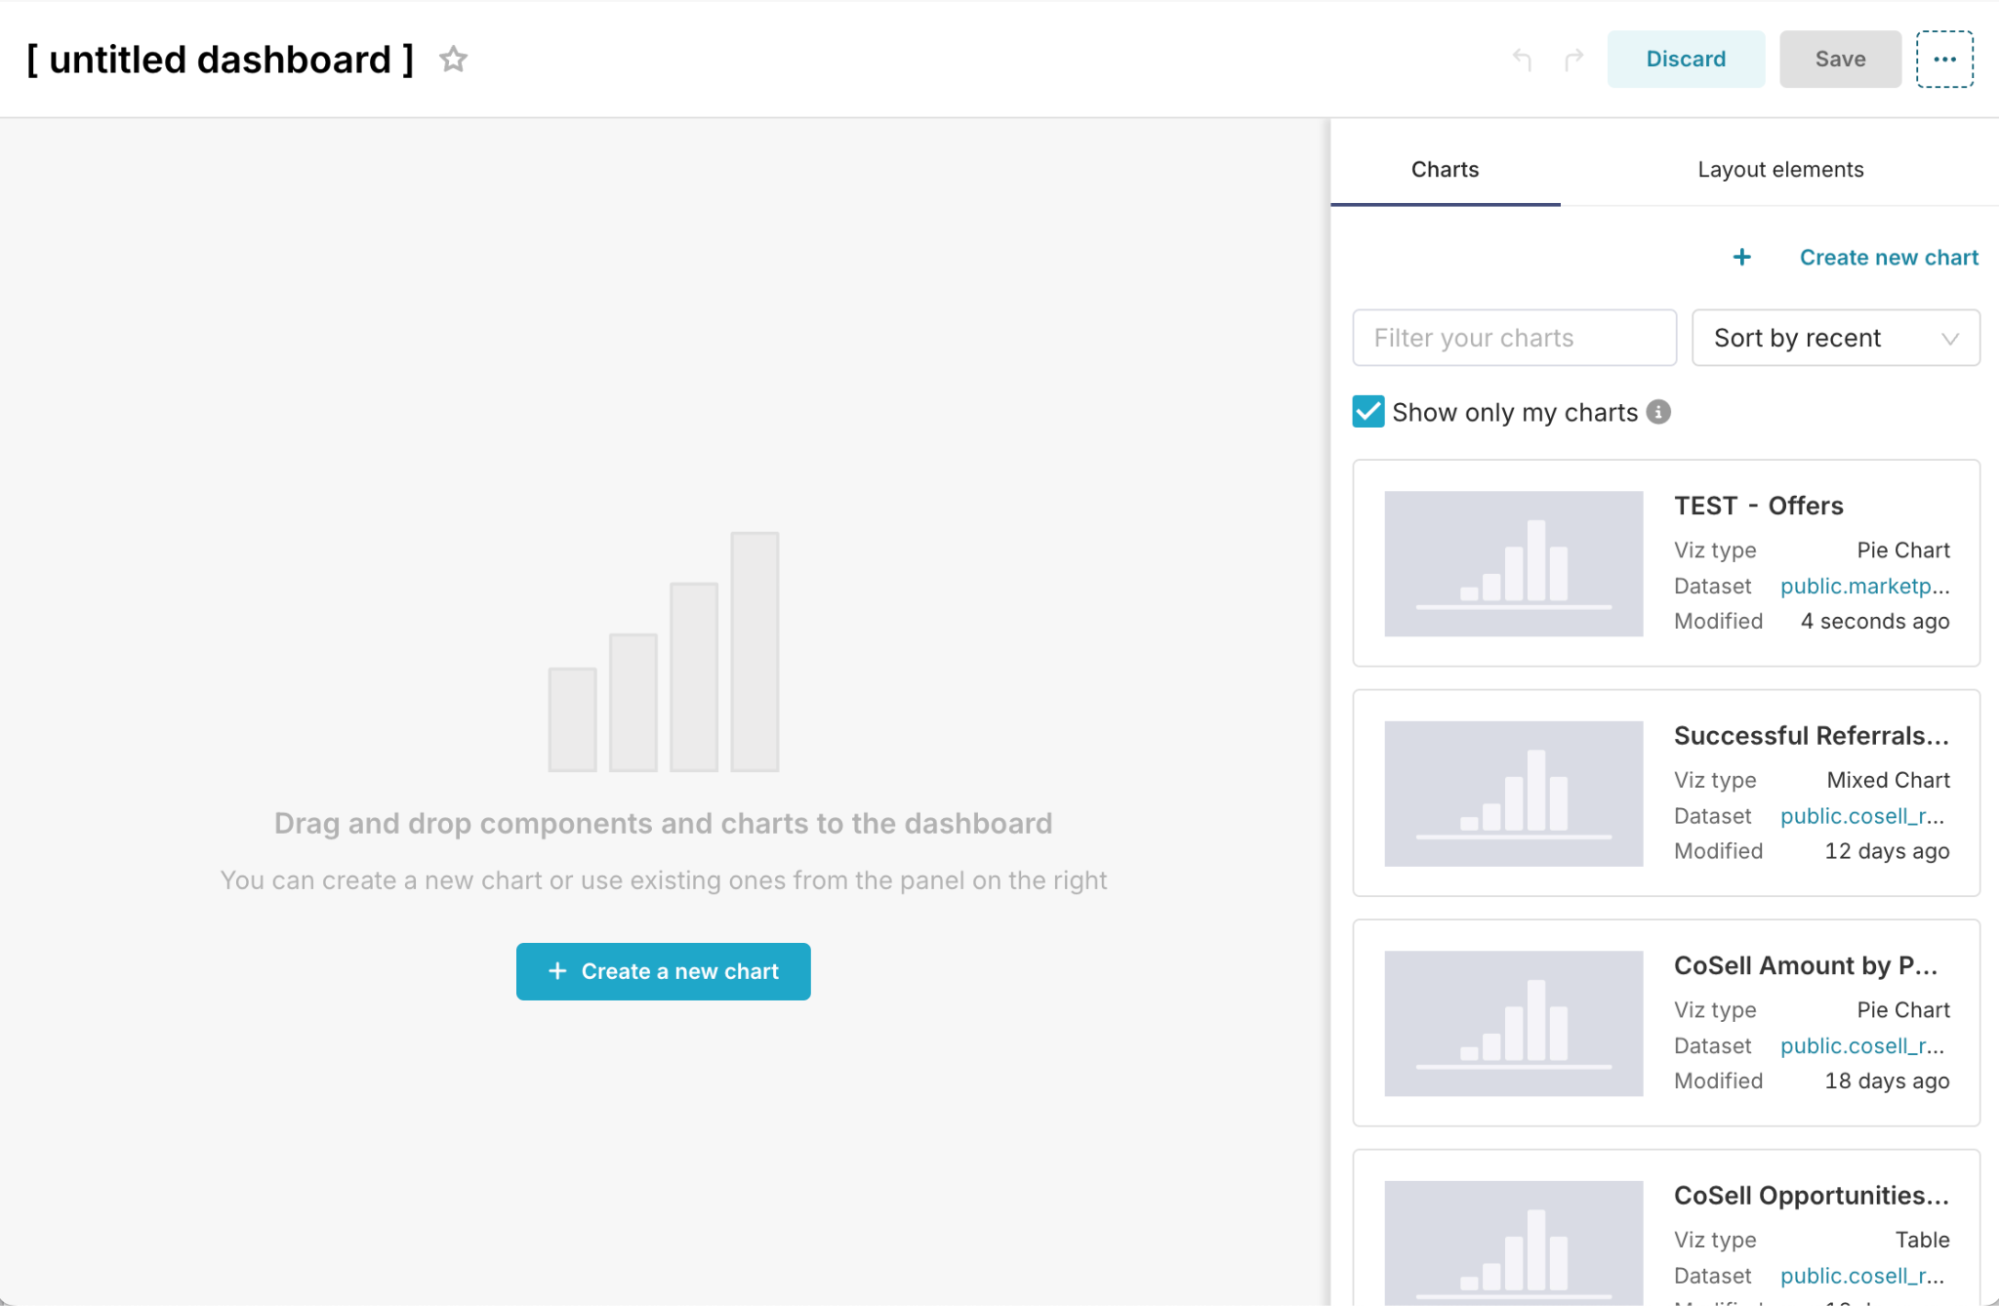Select the CoSell Amount by P chart card
Image resolution: width=1999 pixels, height=1306 pixels.
(x=1665, y=1023)
